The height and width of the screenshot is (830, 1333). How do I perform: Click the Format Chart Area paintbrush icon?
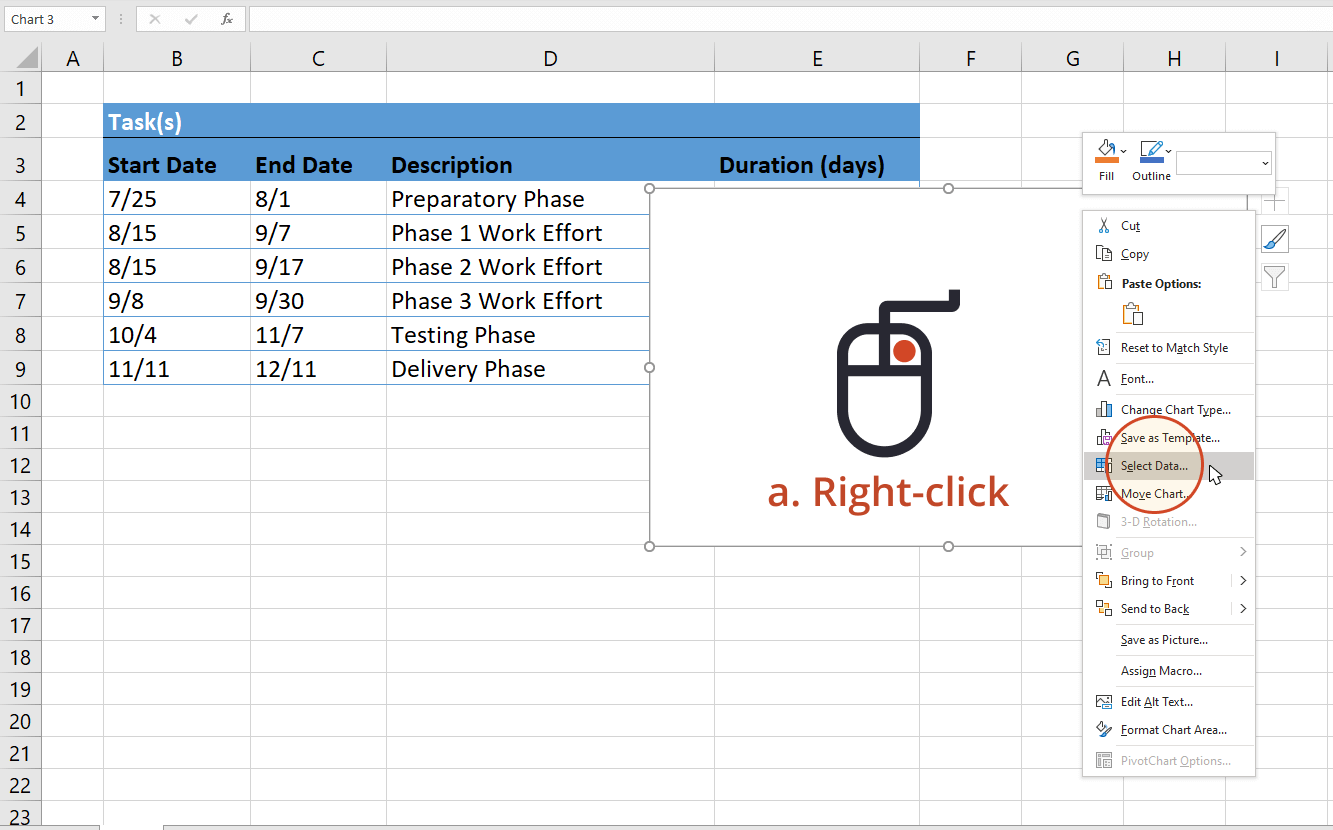click(1105, 729)
